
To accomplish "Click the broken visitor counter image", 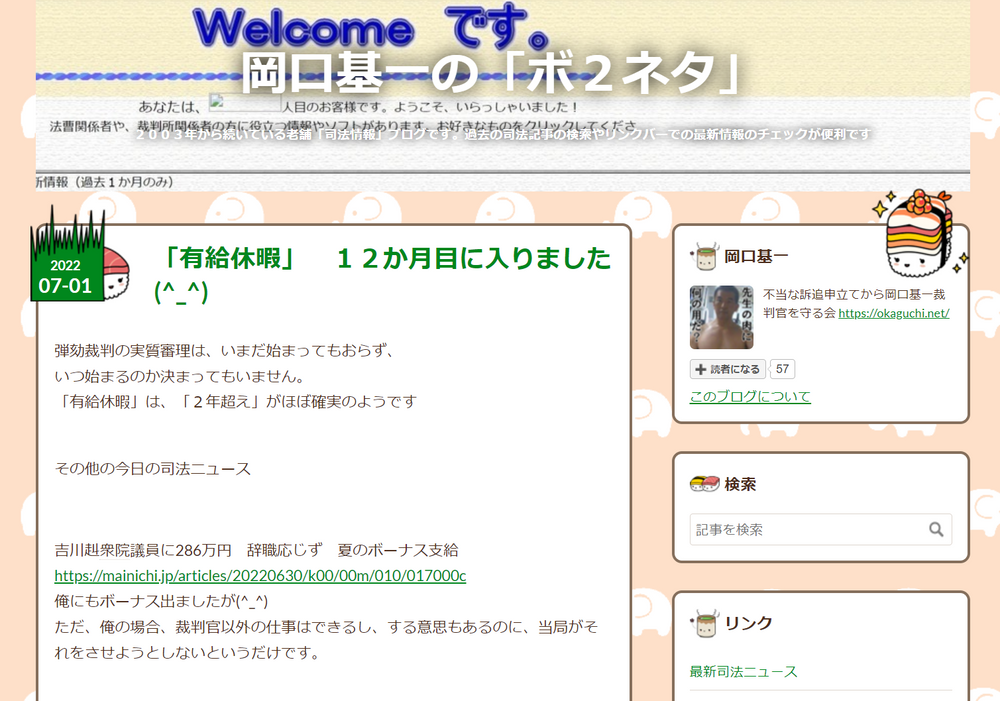I will (244, 103).
